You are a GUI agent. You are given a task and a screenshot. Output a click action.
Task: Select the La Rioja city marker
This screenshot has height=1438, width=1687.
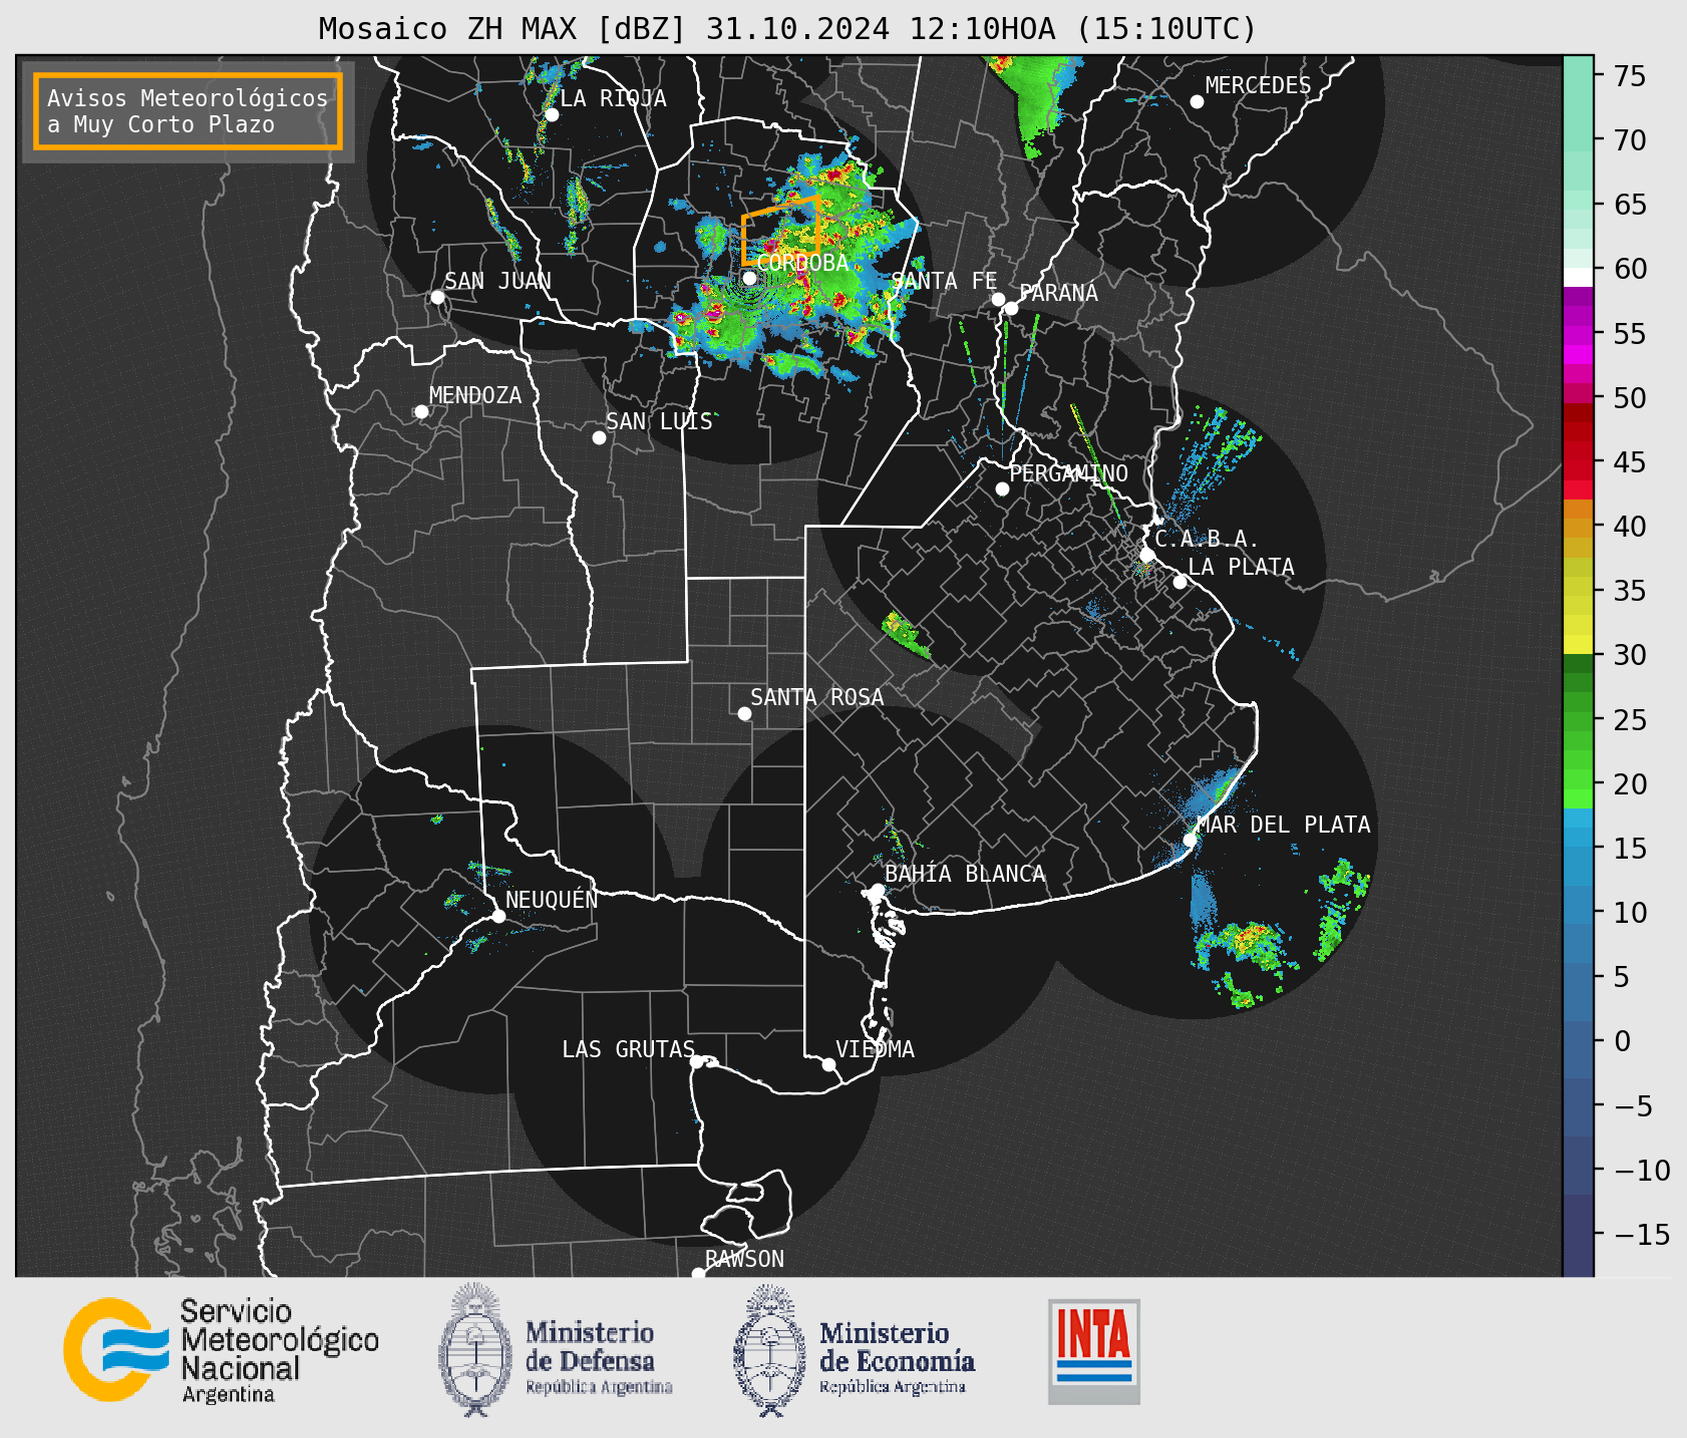[x=552, y=115]
